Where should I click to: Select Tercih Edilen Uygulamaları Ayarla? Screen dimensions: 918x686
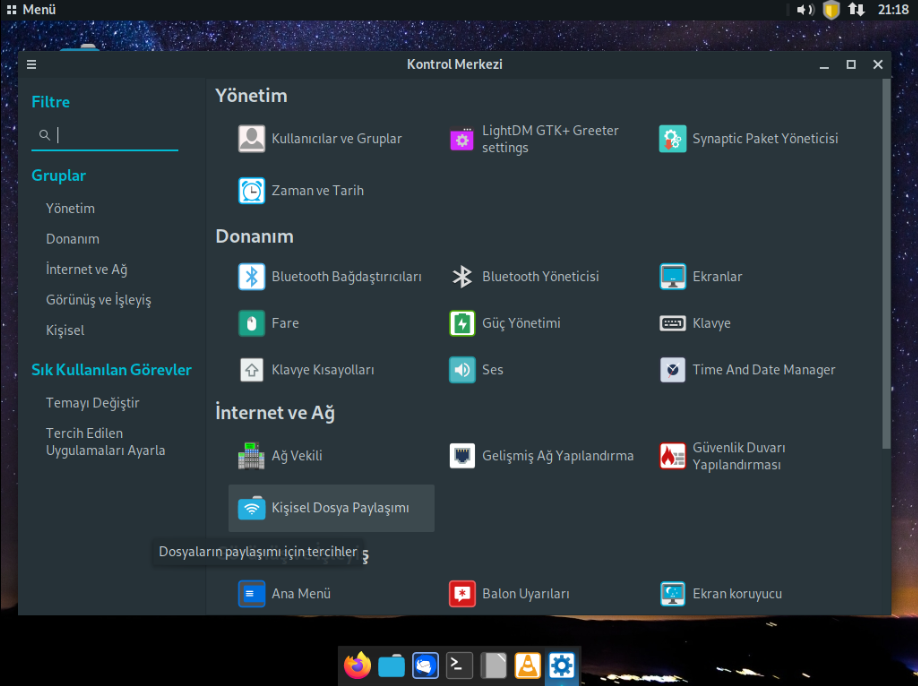[x=105, y=442]
